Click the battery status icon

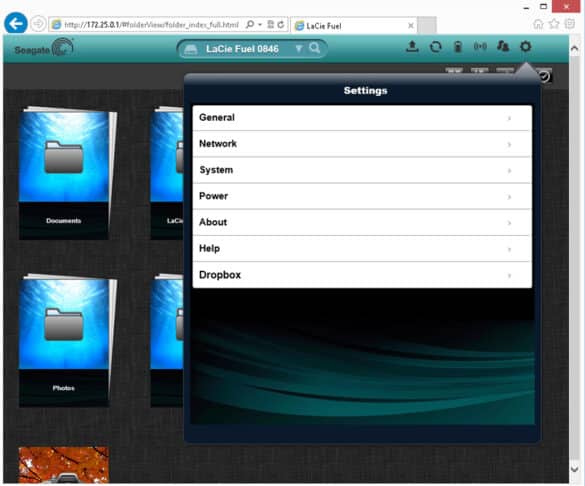(458, 47)
